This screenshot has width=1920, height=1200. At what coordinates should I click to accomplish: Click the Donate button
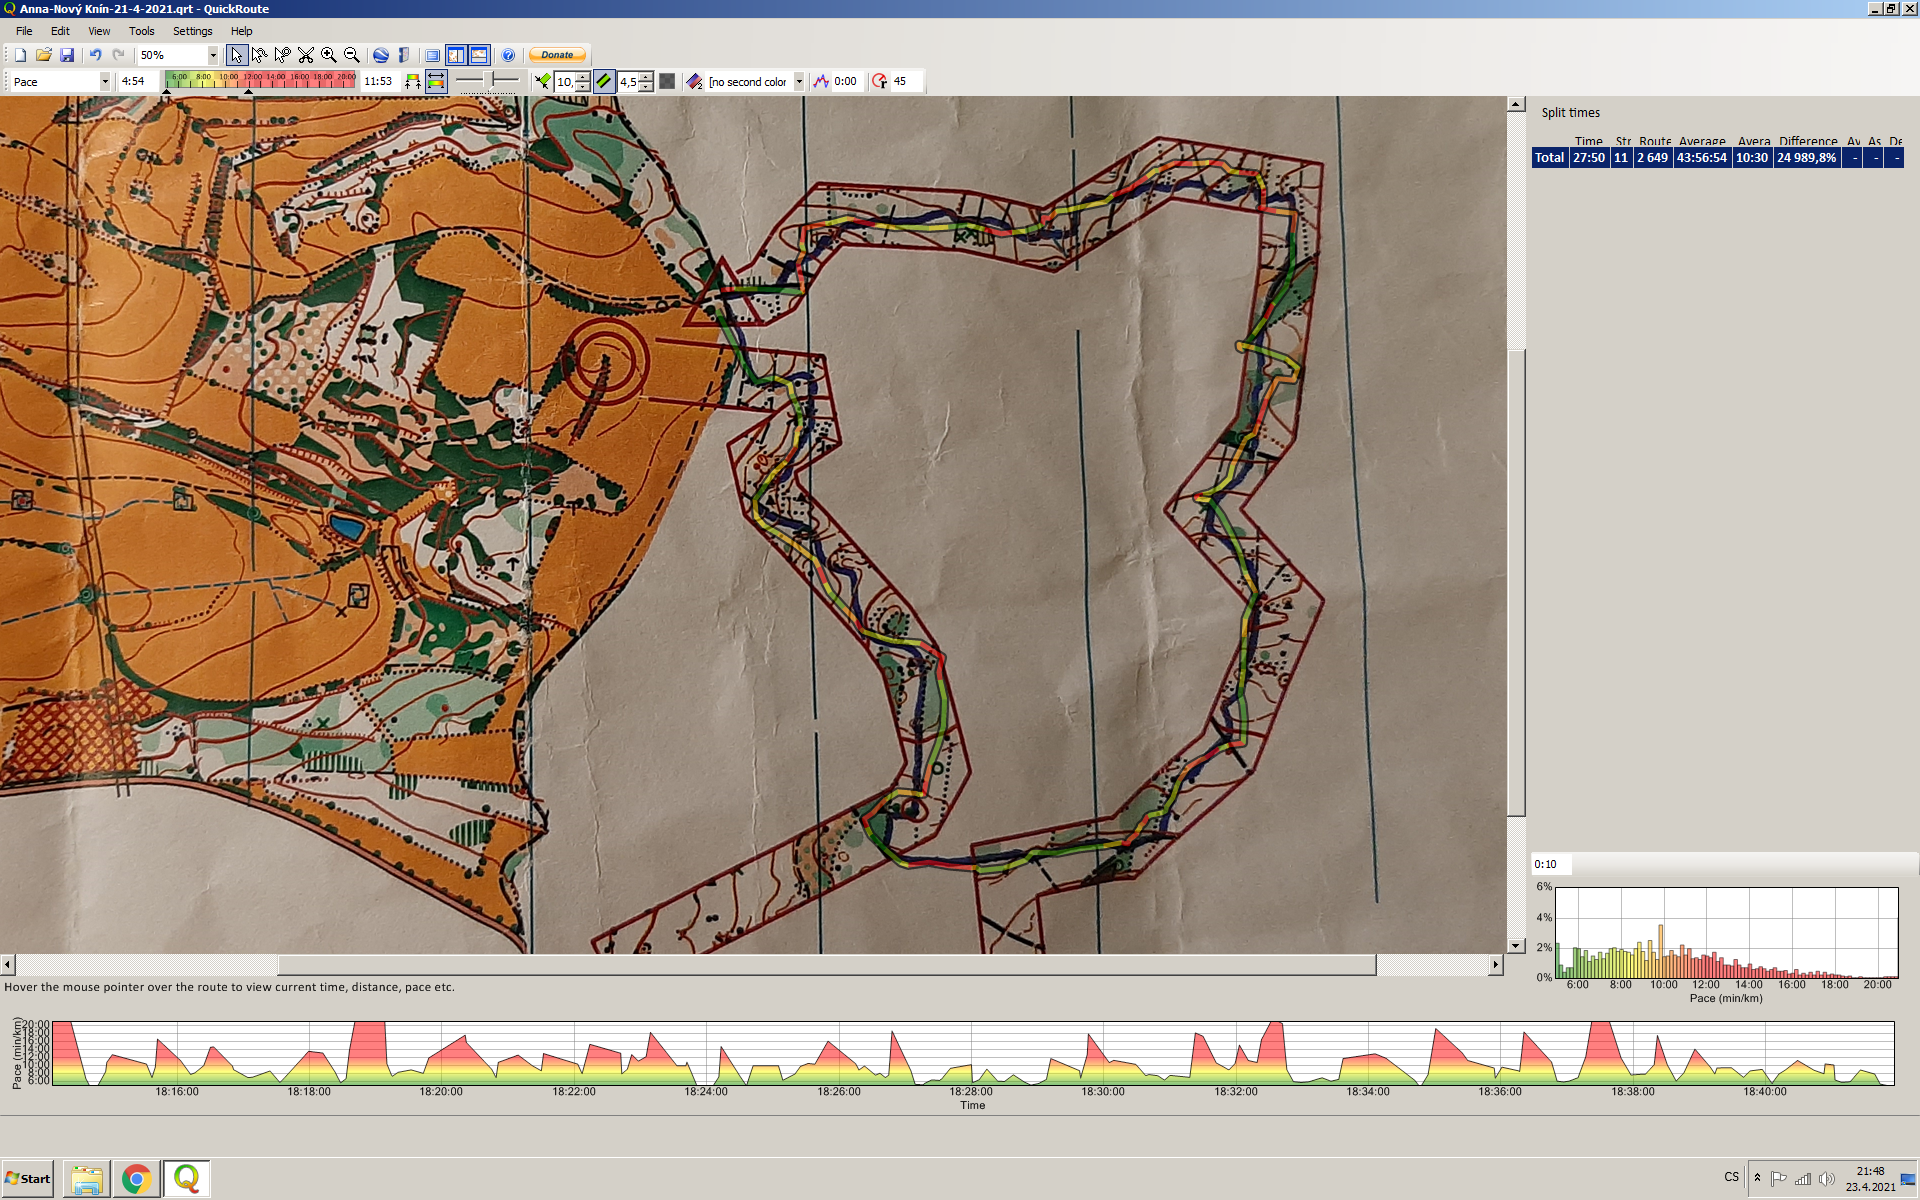click(558, 55)
